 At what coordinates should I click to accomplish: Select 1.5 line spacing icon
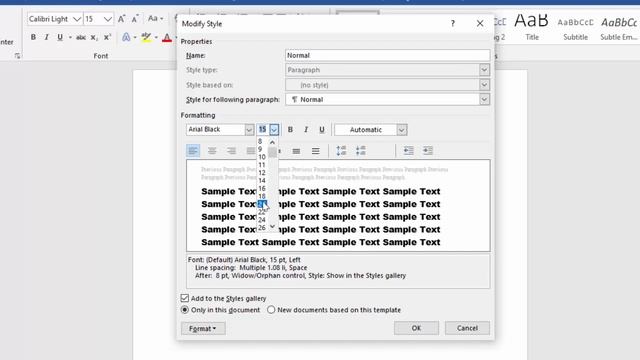(x=296, y=151)
